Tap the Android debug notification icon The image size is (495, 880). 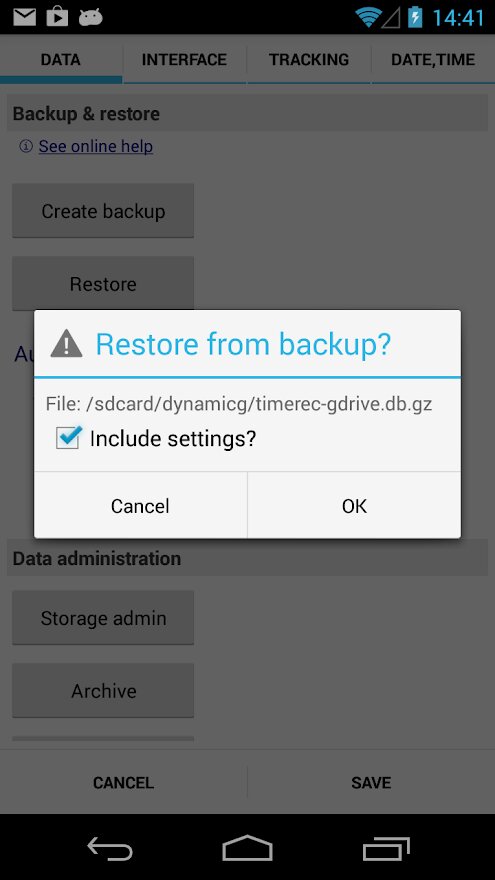90,17
